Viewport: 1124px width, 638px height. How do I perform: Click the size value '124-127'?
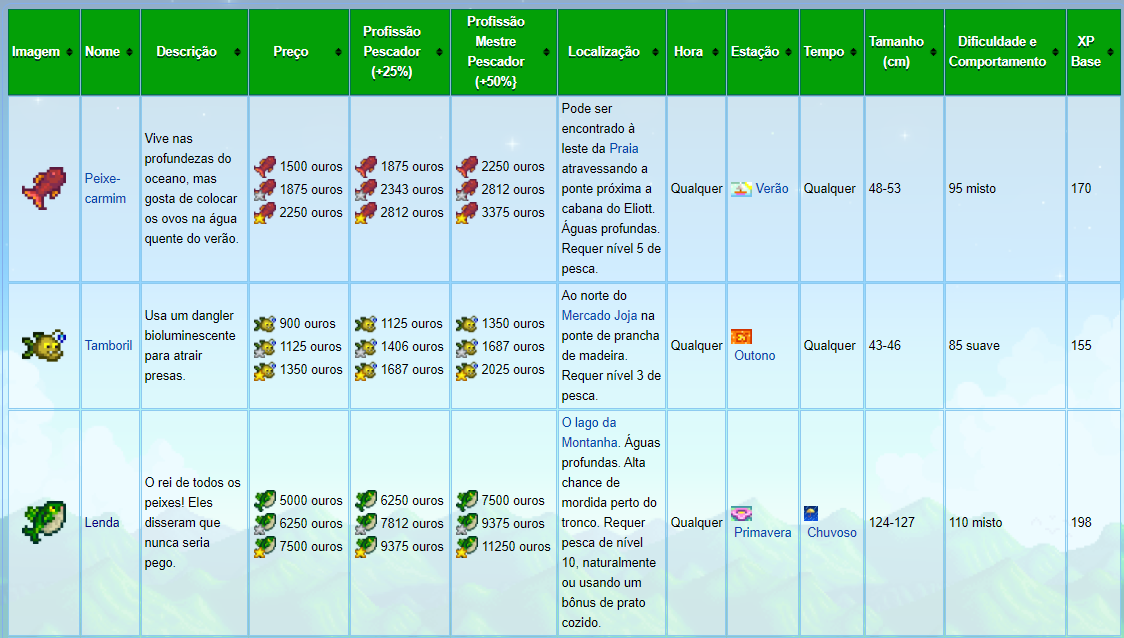coord(892,523)
